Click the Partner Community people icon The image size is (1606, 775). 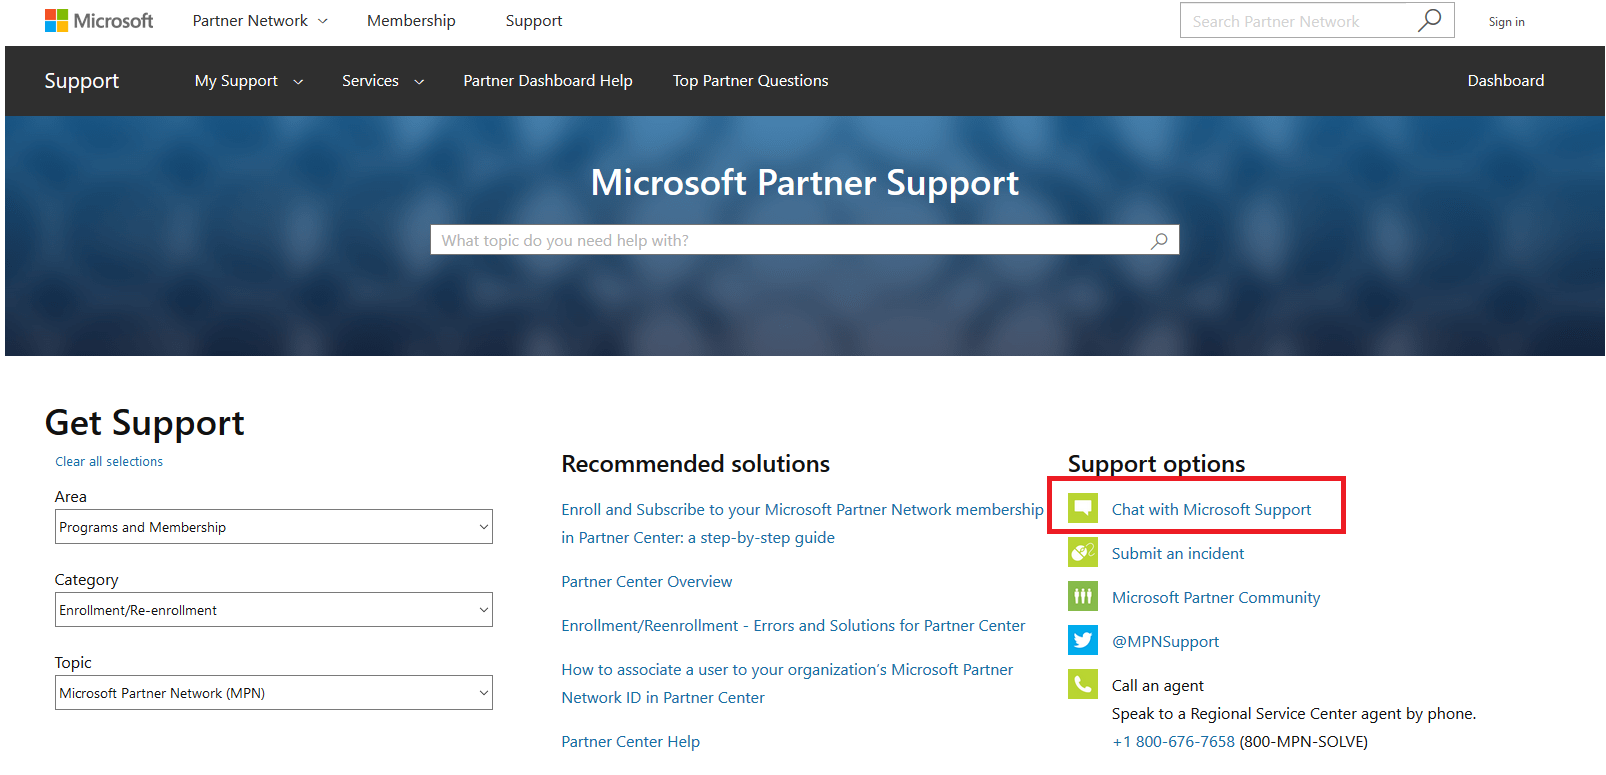[1083, 597]
